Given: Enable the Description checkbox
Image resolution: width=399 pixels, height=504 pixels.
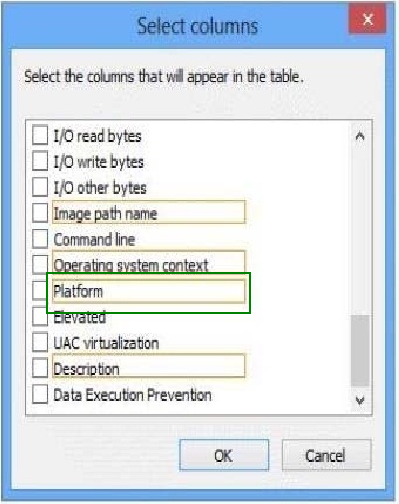Looking at the screenshot, I should pos(40,368).
